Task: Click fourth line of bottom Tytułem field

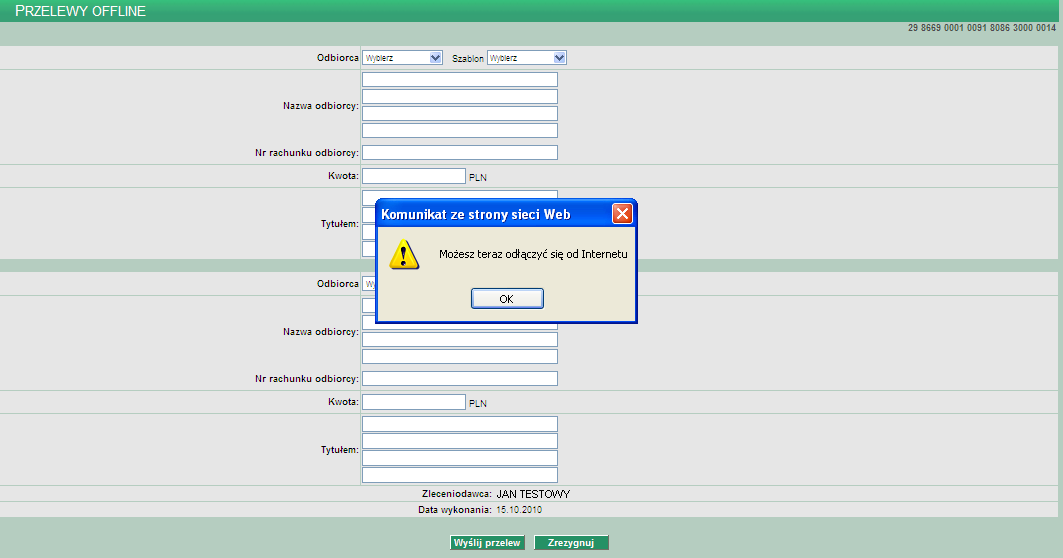Action: click(460, 475)
